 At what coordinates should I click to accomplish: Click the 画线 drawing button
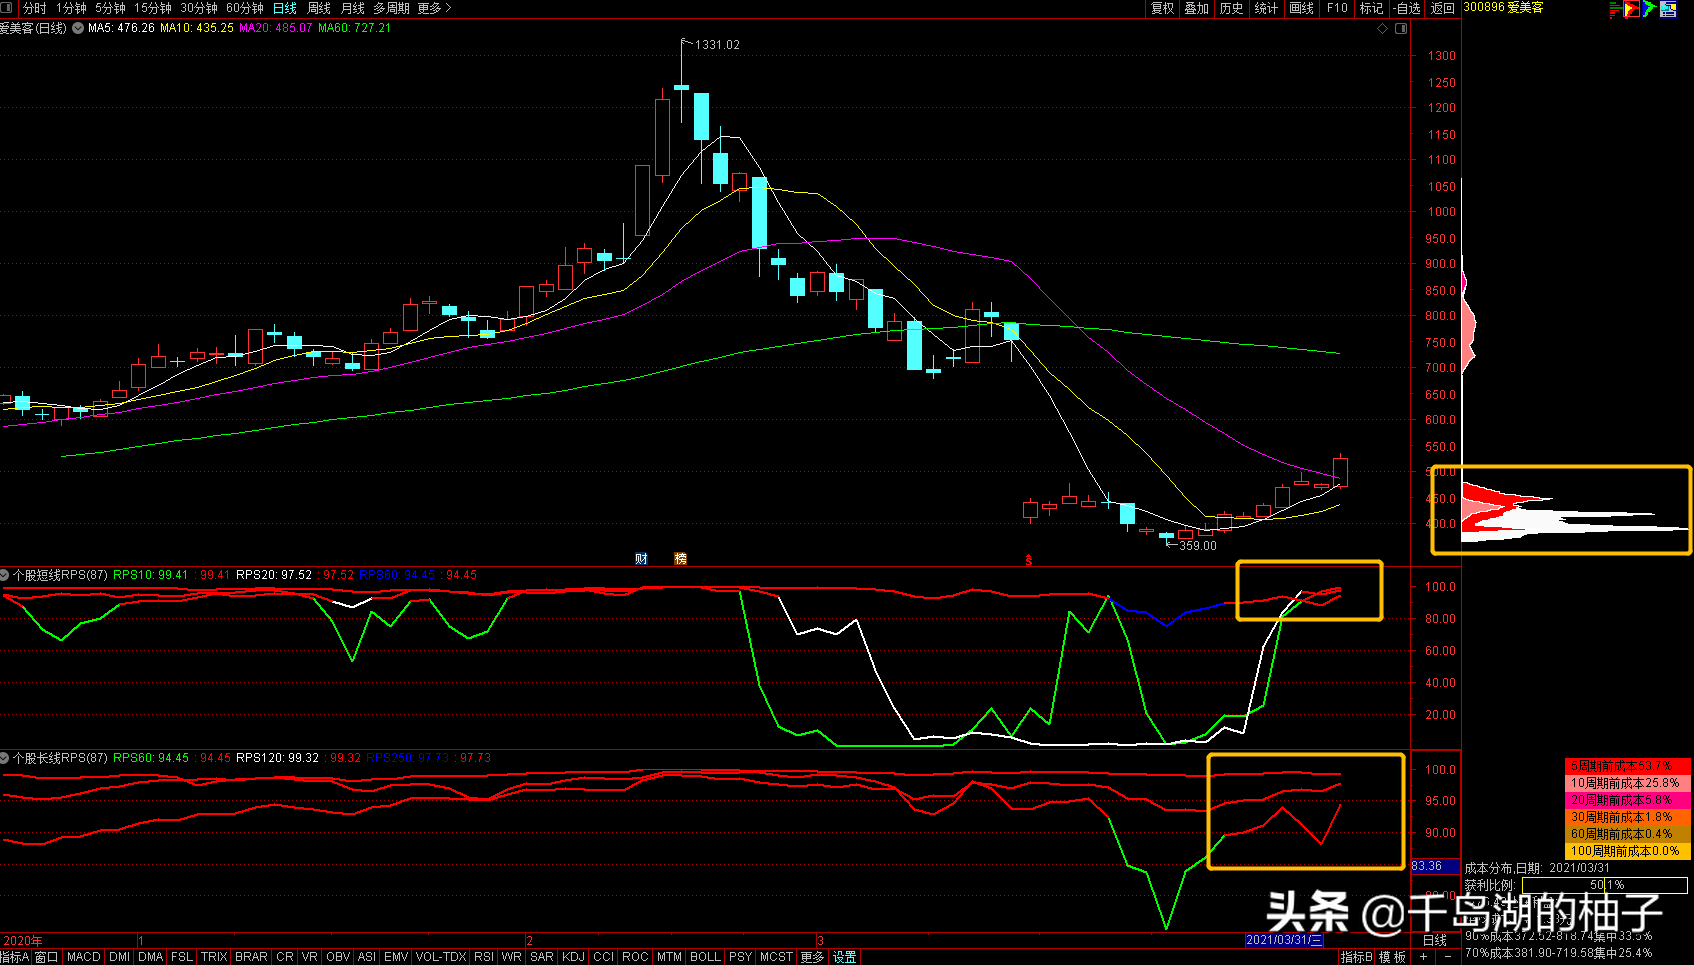1301,8
